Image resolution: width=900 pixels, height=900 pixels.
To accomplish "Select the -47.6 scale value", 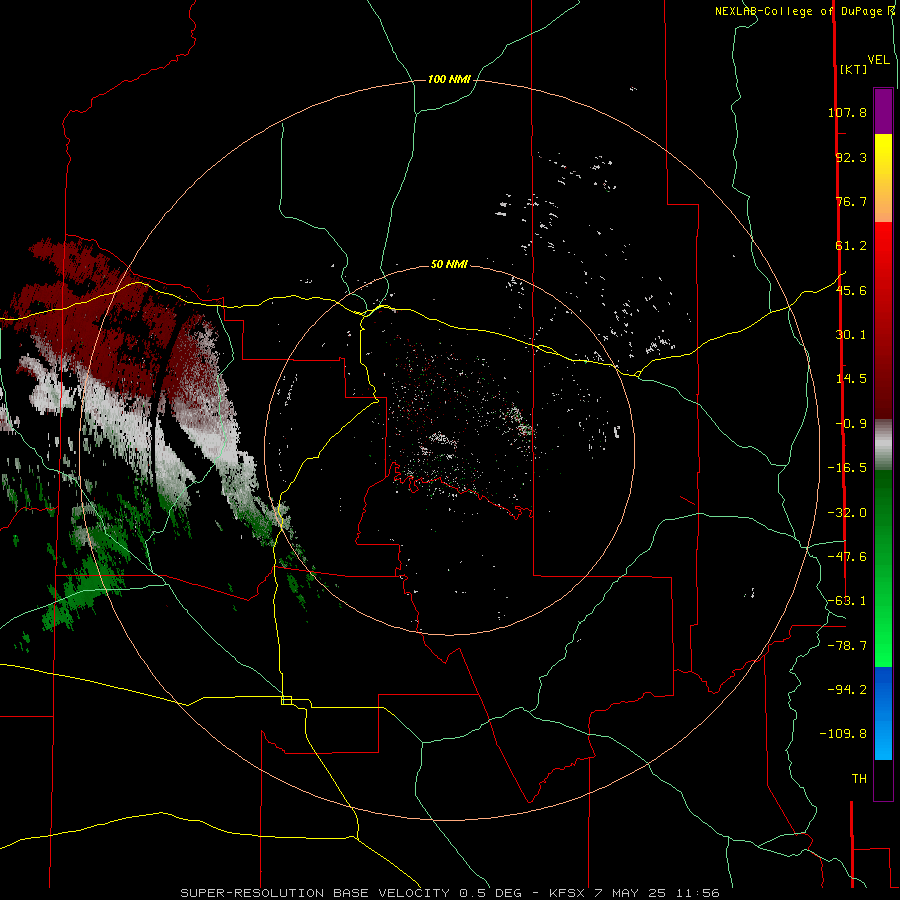I will coord(847,556).
